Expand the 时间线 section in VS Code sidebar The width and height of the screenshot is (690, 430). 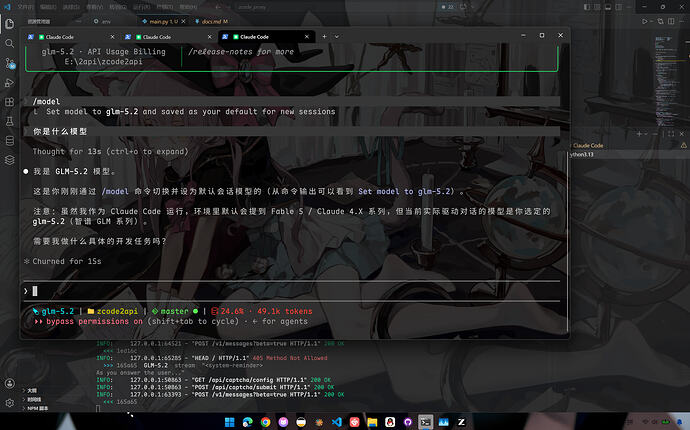pos(32,400)
